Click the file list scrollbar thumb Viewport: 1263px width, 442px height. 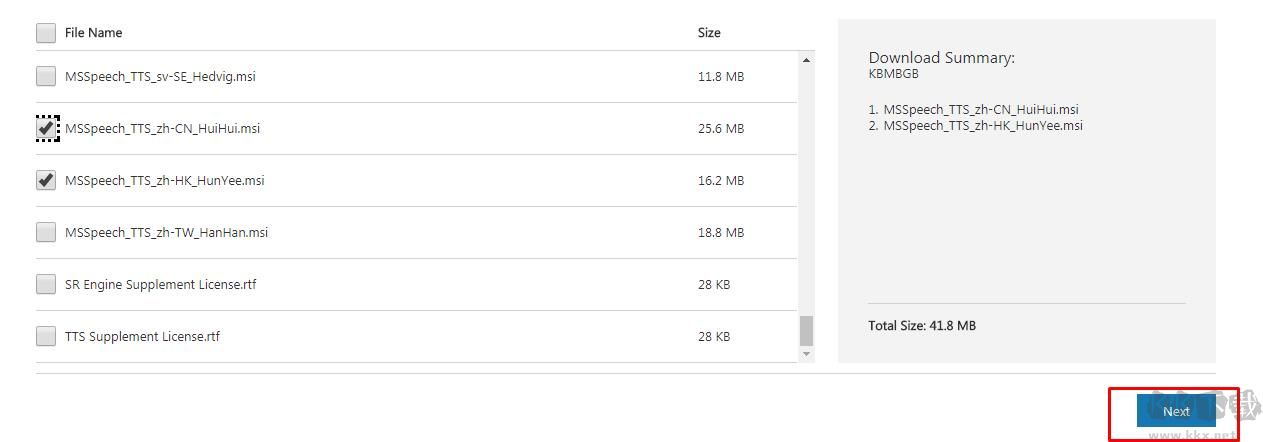click(x=806, y=330)
